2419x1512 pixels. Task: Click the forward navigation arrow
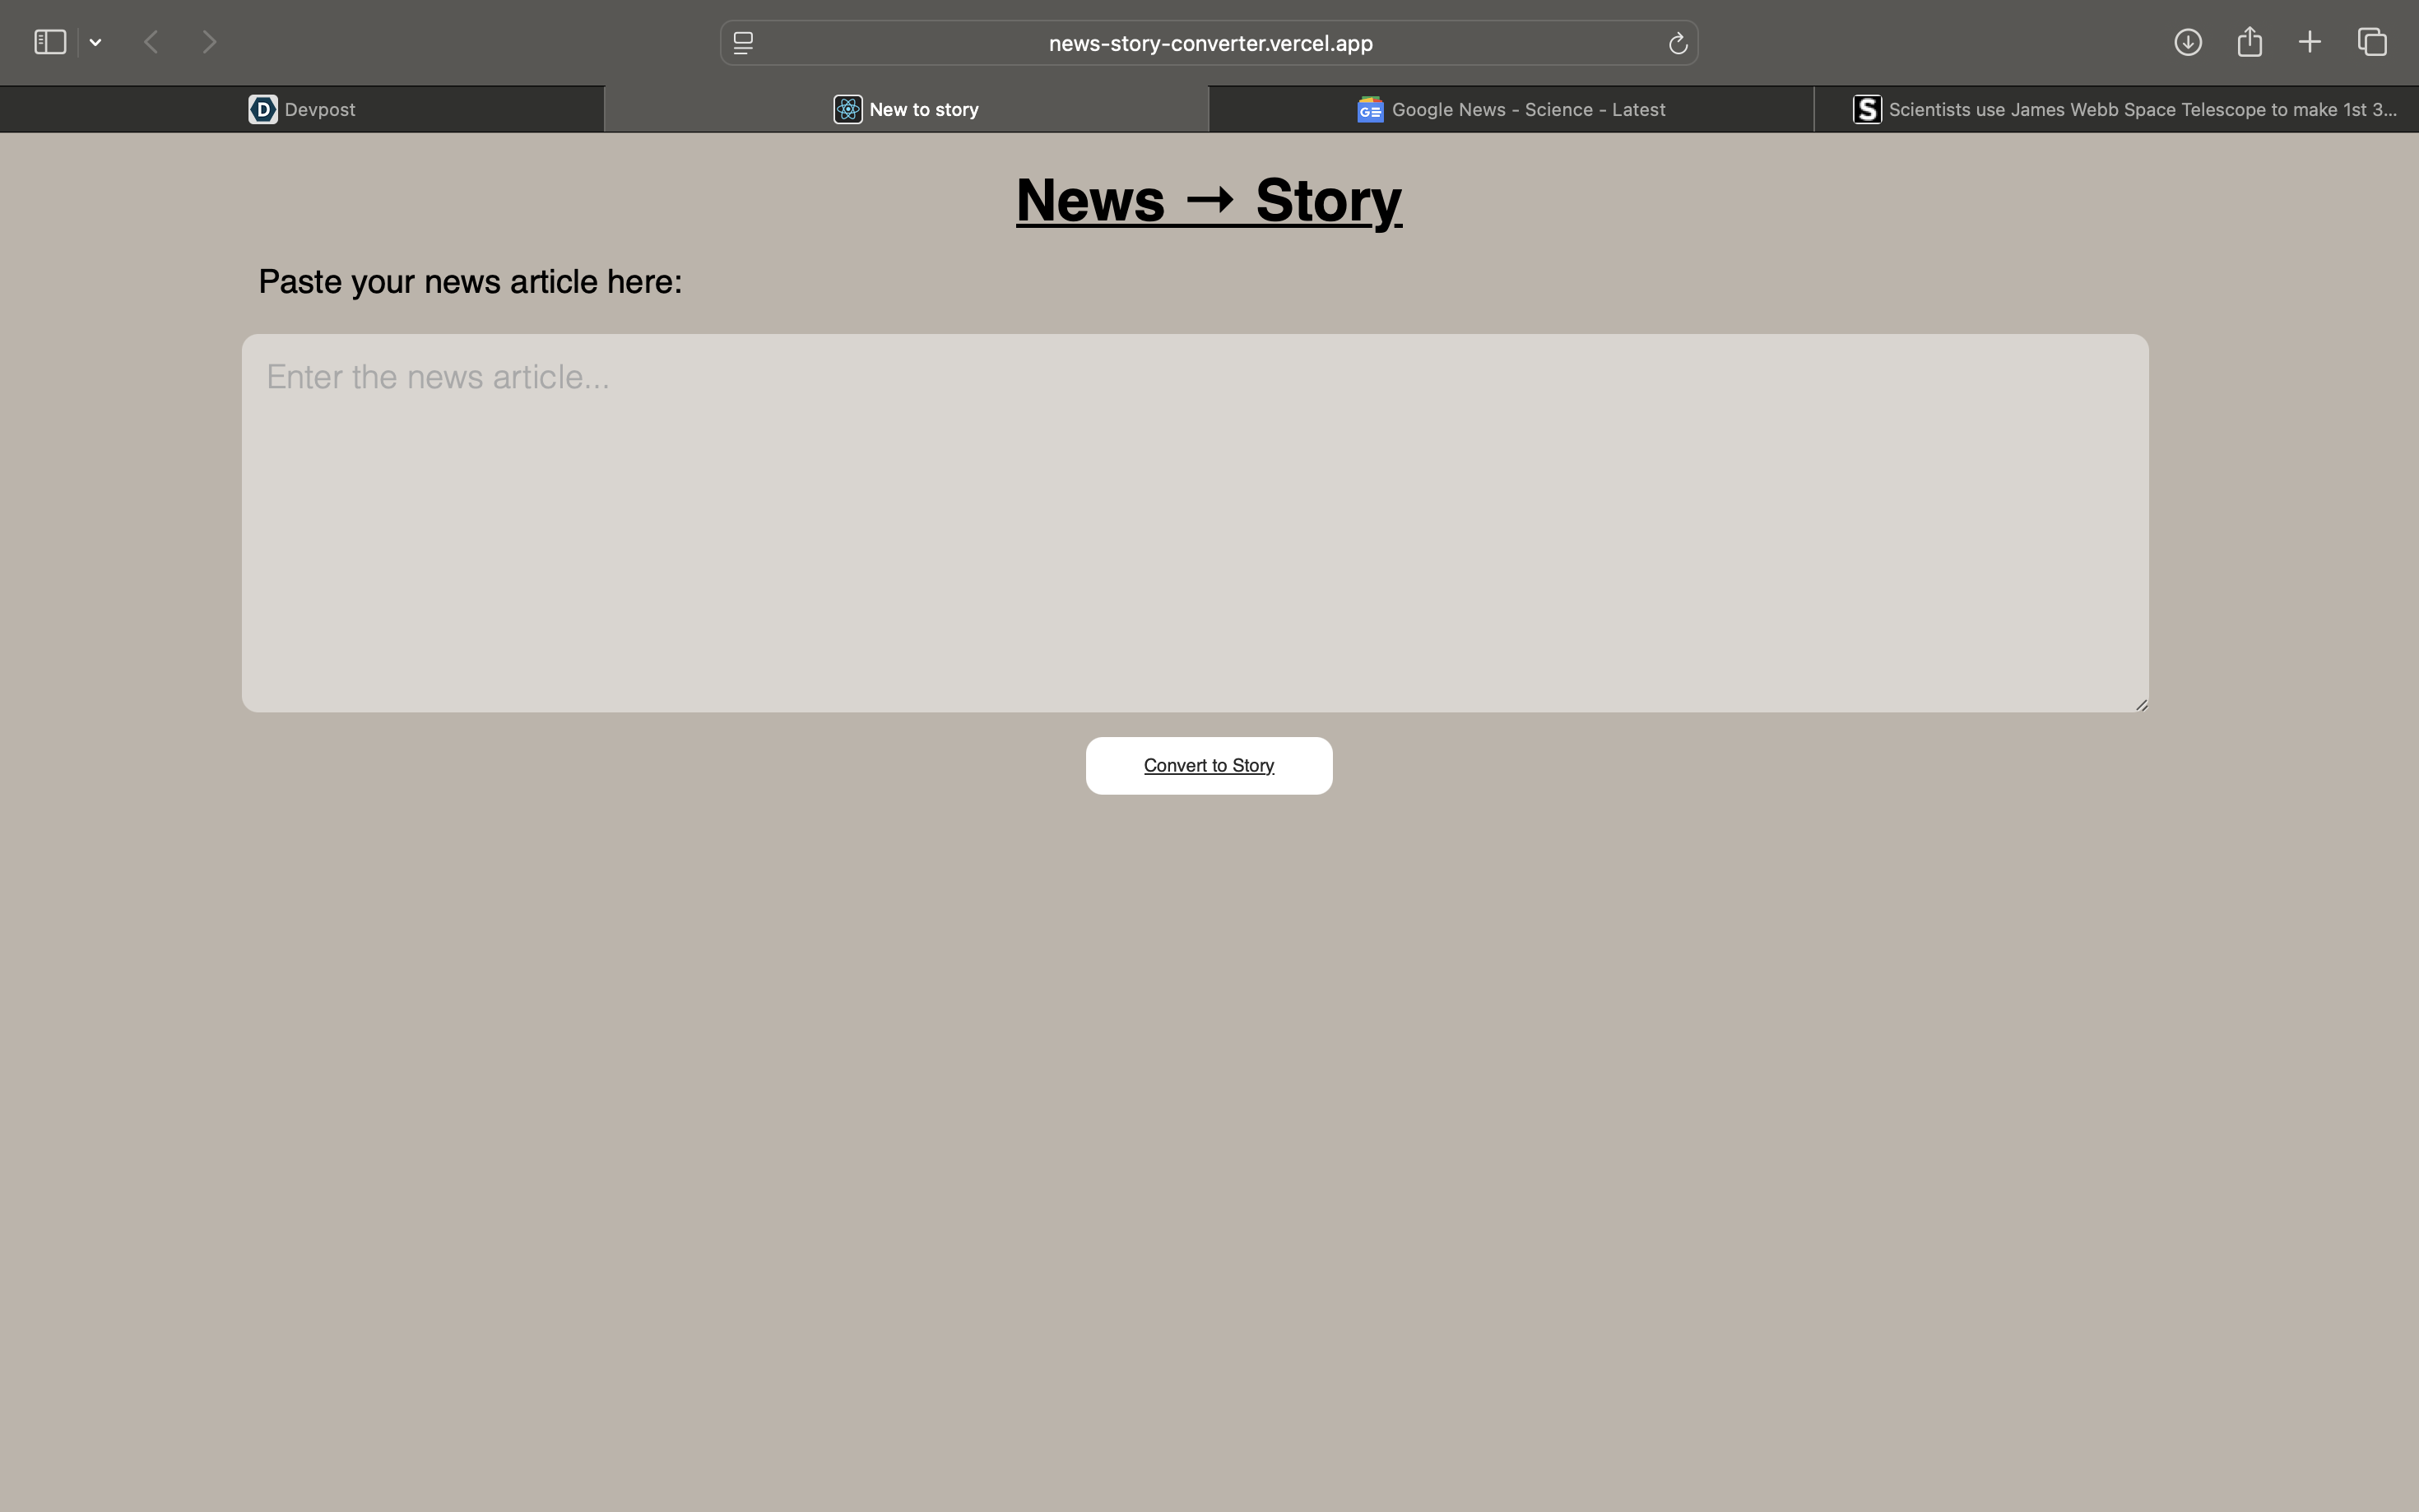tap(209, 42)
